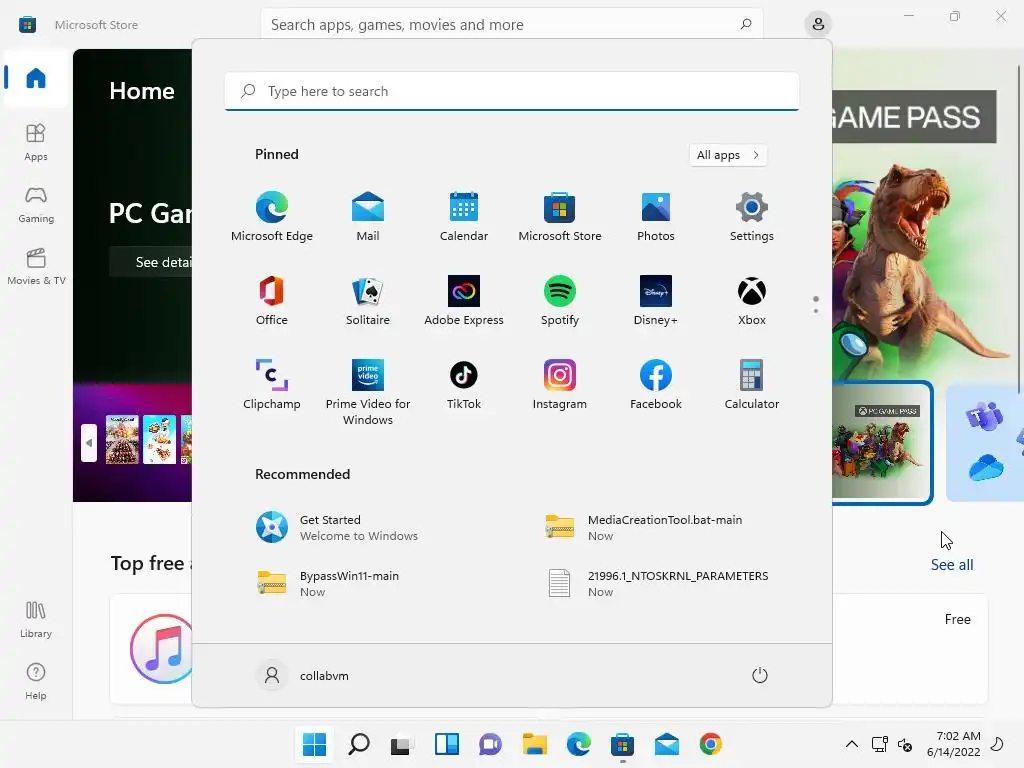Click the See details button on banner
Image resolution: width=1024 pixels, height=768 pixels.
(152, 262)
